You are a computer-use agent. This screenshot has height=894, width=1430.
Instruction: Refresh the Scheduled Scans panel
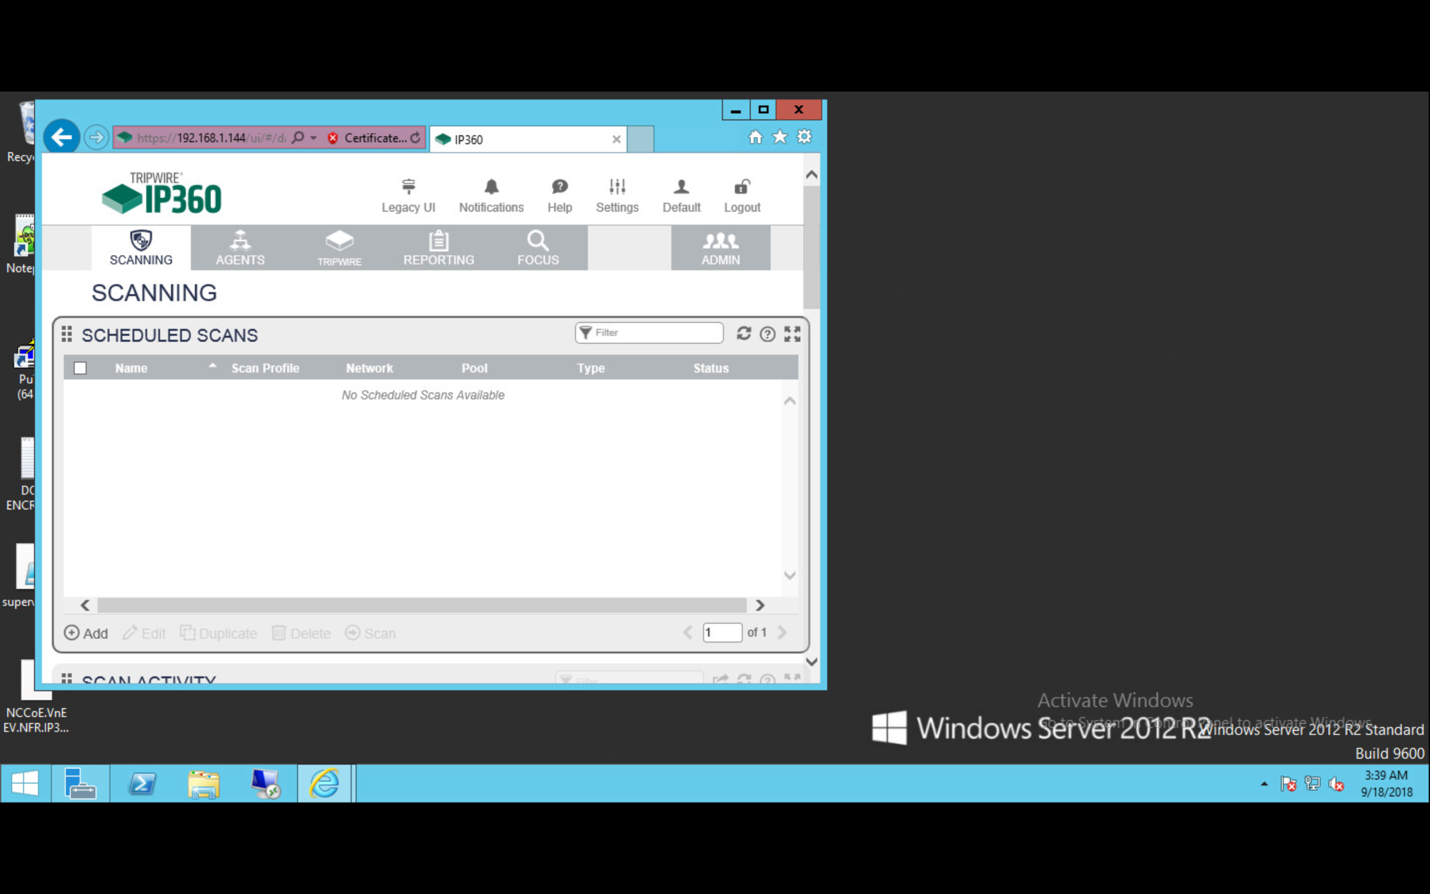(x=744, y=334)
